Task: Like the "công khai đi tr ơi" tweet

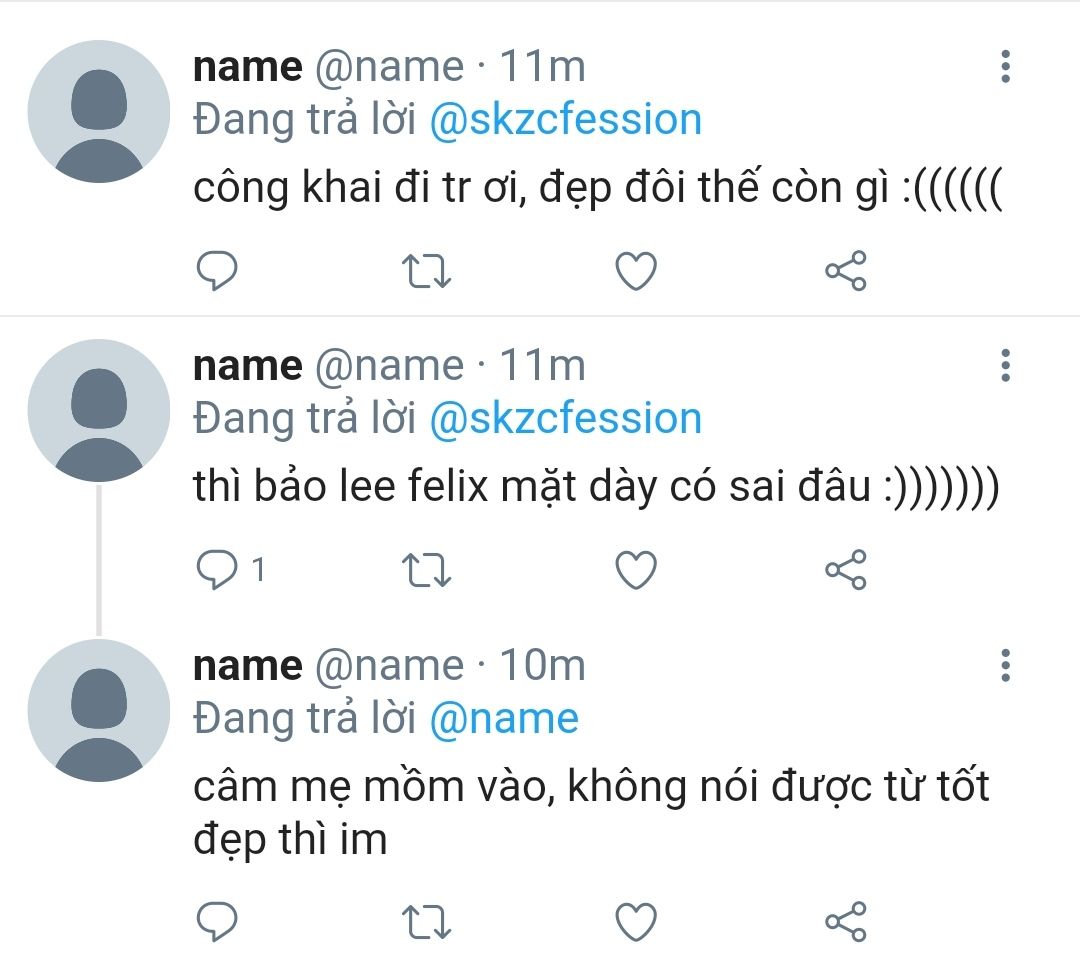Action: (635, 271)
